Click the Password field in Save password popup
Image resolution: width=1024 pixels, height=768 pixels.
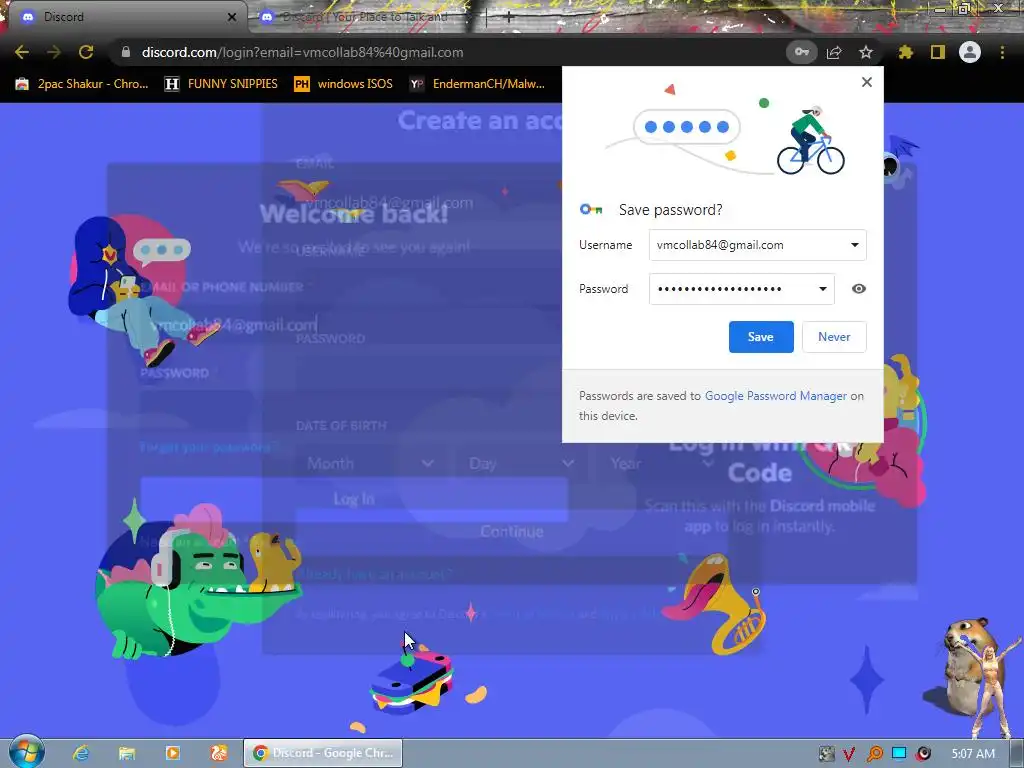[741, 289]
